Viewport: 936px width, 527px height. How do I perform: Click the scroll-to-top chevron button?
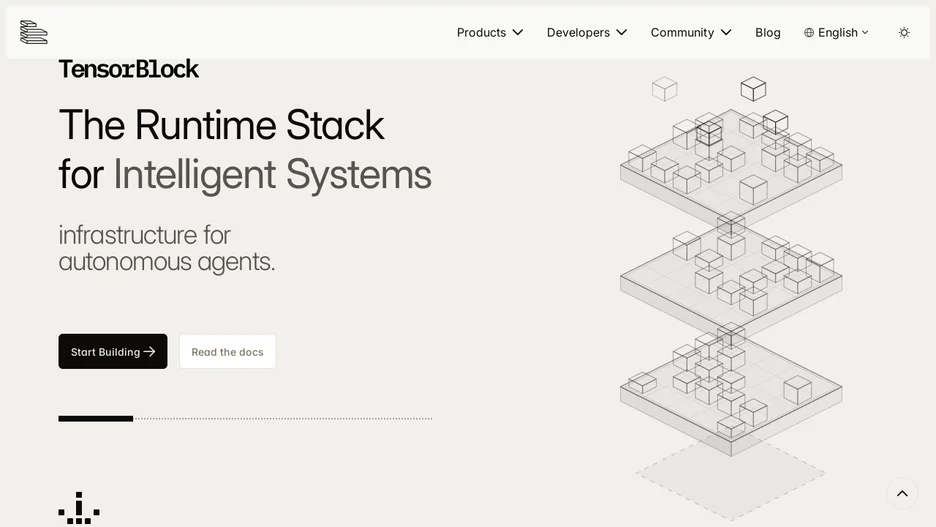tap(902, 493)
